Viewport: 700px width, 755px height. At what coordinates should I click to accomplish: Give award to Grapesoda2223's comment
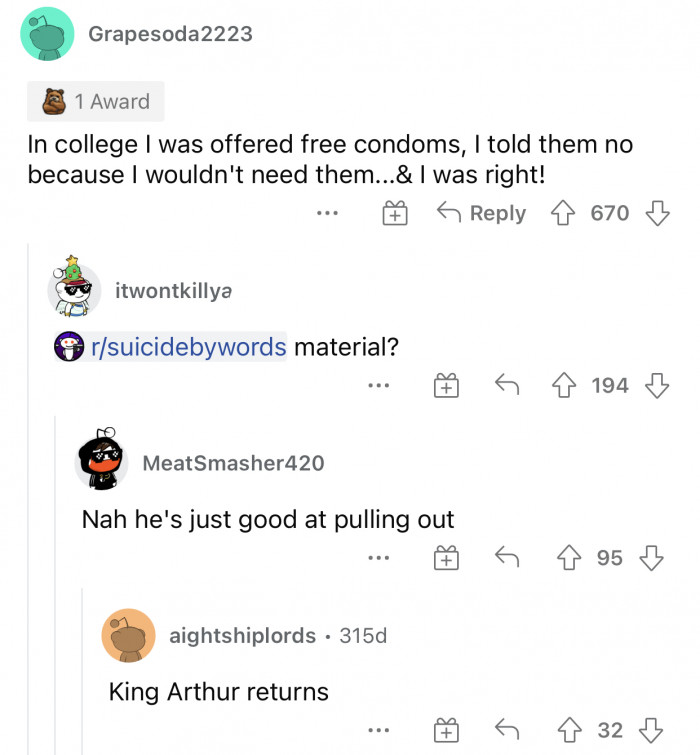click(x=396, y=213)
